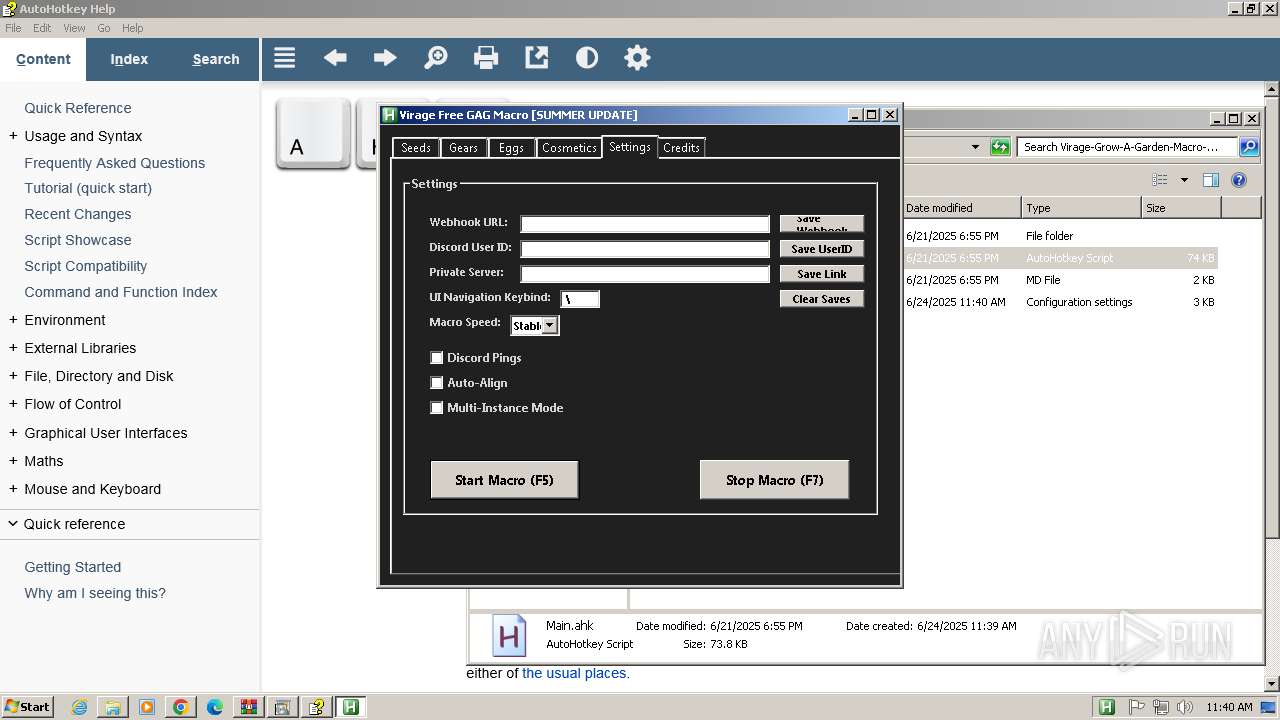Open Internet Explorer from the taskbar
The image size is (1280, 720).
[79, 707]
